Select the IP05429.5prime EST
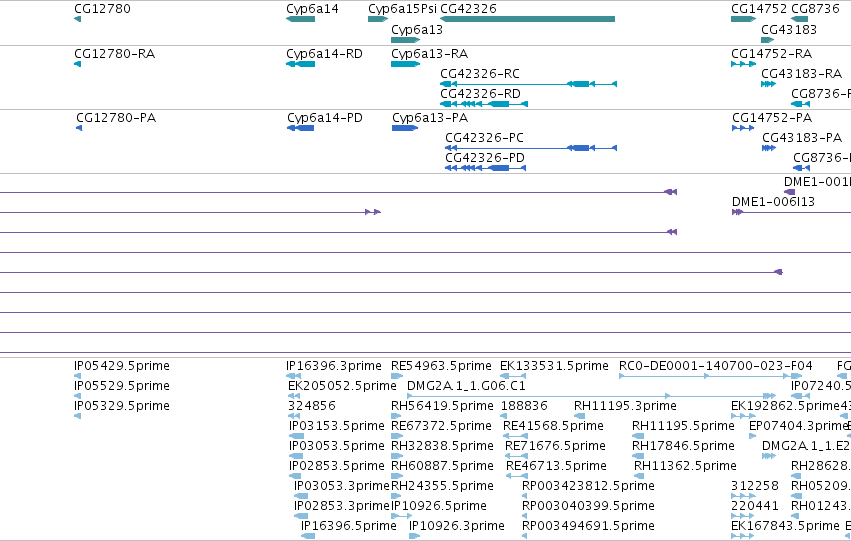This screenshot has width=851, height=541. tap(78, 376)
